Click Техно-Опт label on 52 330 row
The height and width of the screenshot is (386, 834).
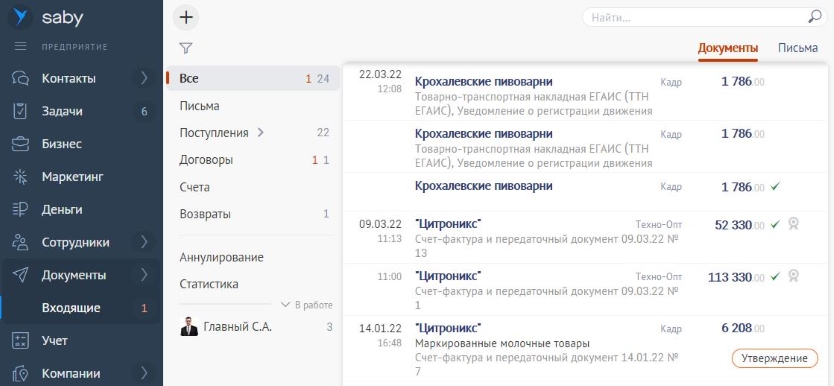tap(658, 225)
